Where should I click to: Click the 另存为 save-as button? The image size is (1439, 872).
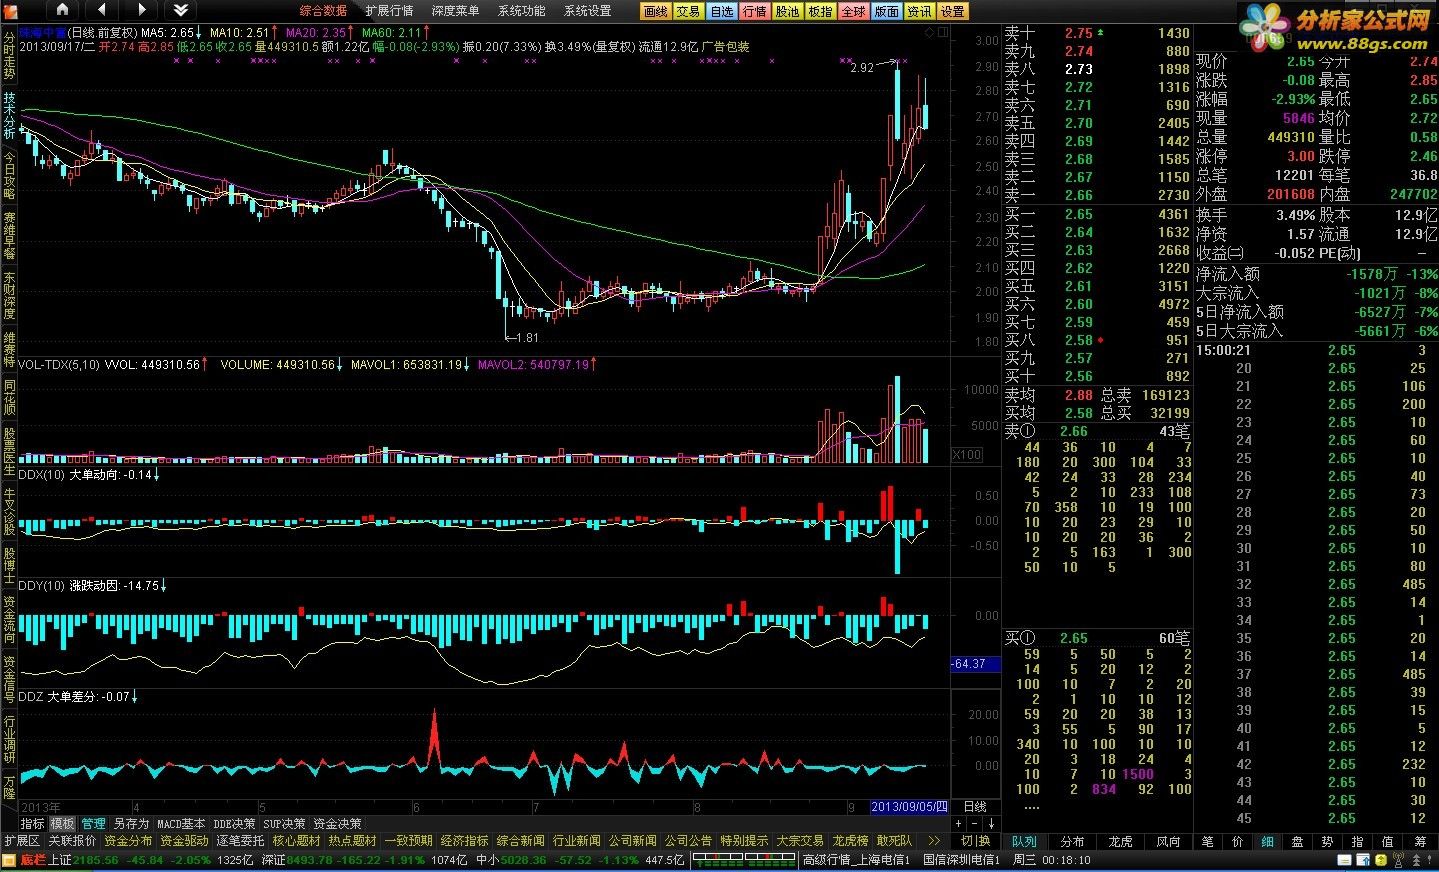point(131,824)
